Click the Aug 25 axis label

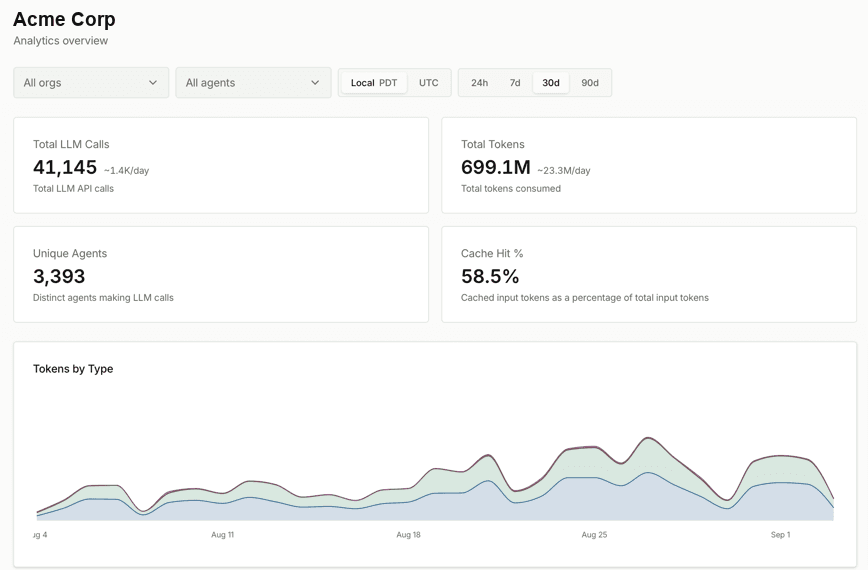[594, 535]
